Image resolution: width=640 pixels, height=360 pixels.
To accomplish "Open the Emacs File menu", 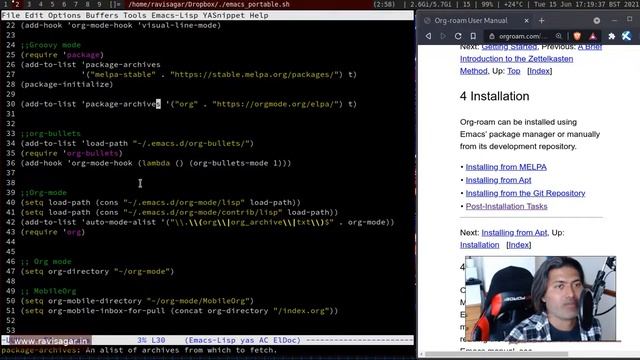I will click(11, 16).
